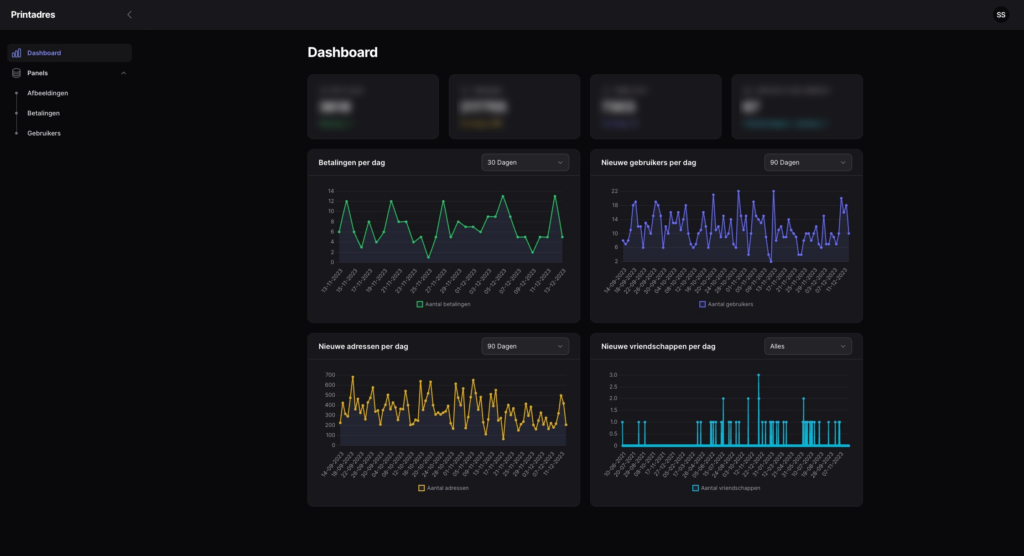The image size is (1024, 556).
Task: Click the tallest spike in vriendschappen chart
Action: [759, 376]
